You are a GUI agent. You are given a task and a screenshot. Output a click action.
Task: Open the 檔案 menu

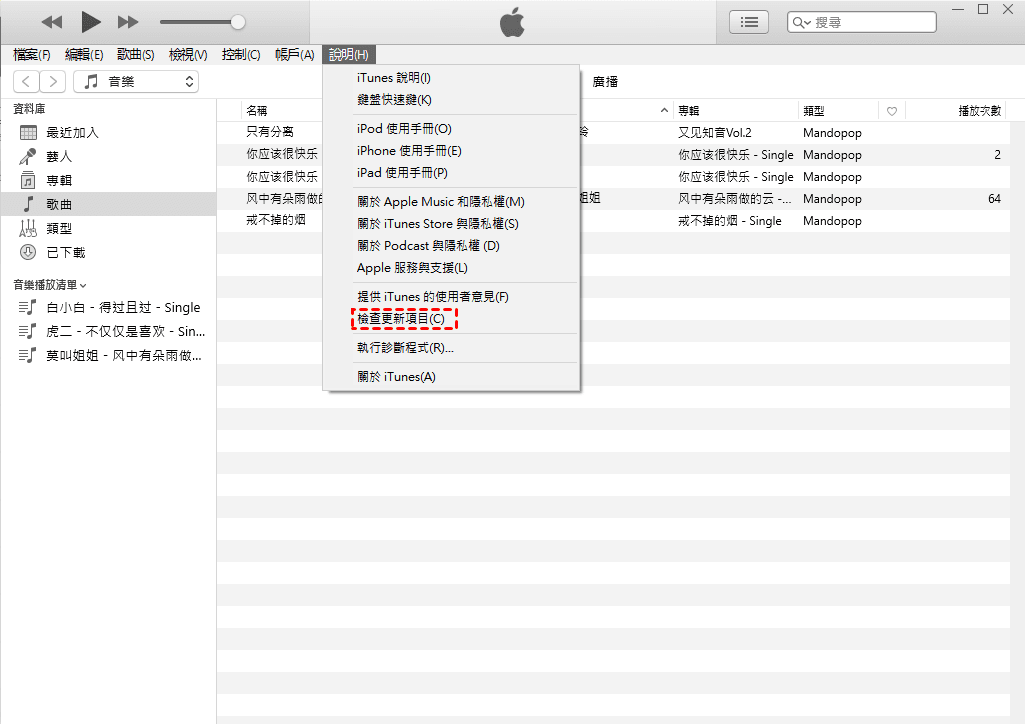coord(31,55)
